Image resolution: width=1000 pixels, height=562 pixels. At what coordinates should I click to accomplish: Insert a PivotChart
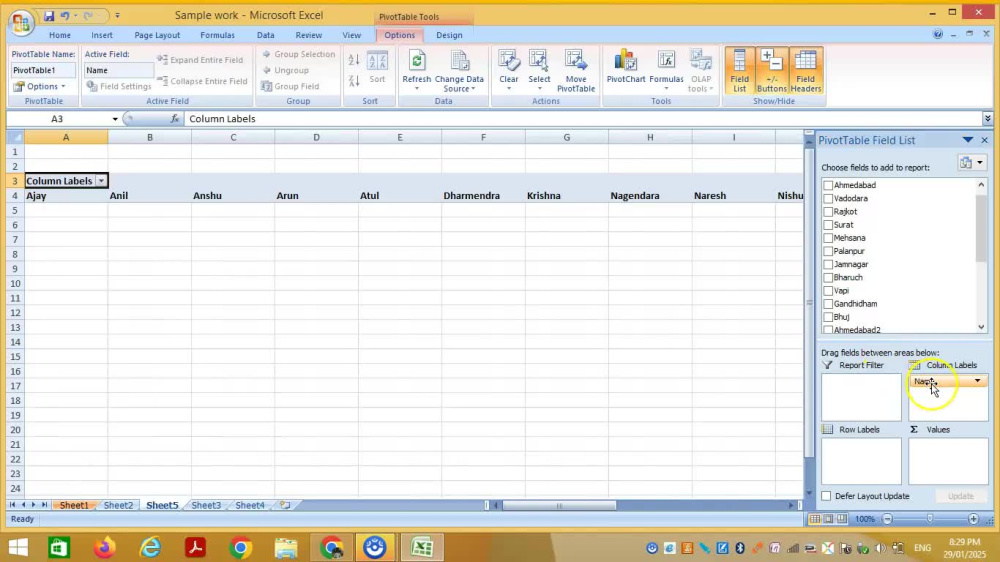626,68
